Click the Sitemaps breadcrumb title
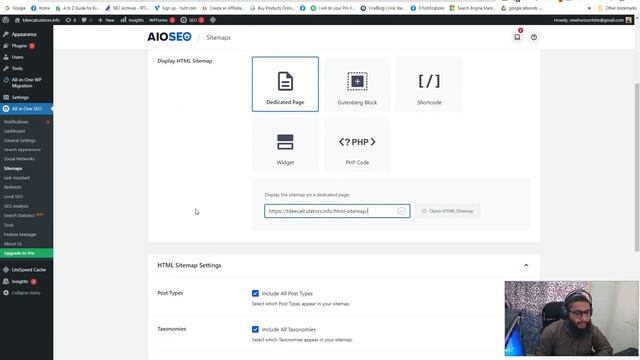 tap(218, 38)
